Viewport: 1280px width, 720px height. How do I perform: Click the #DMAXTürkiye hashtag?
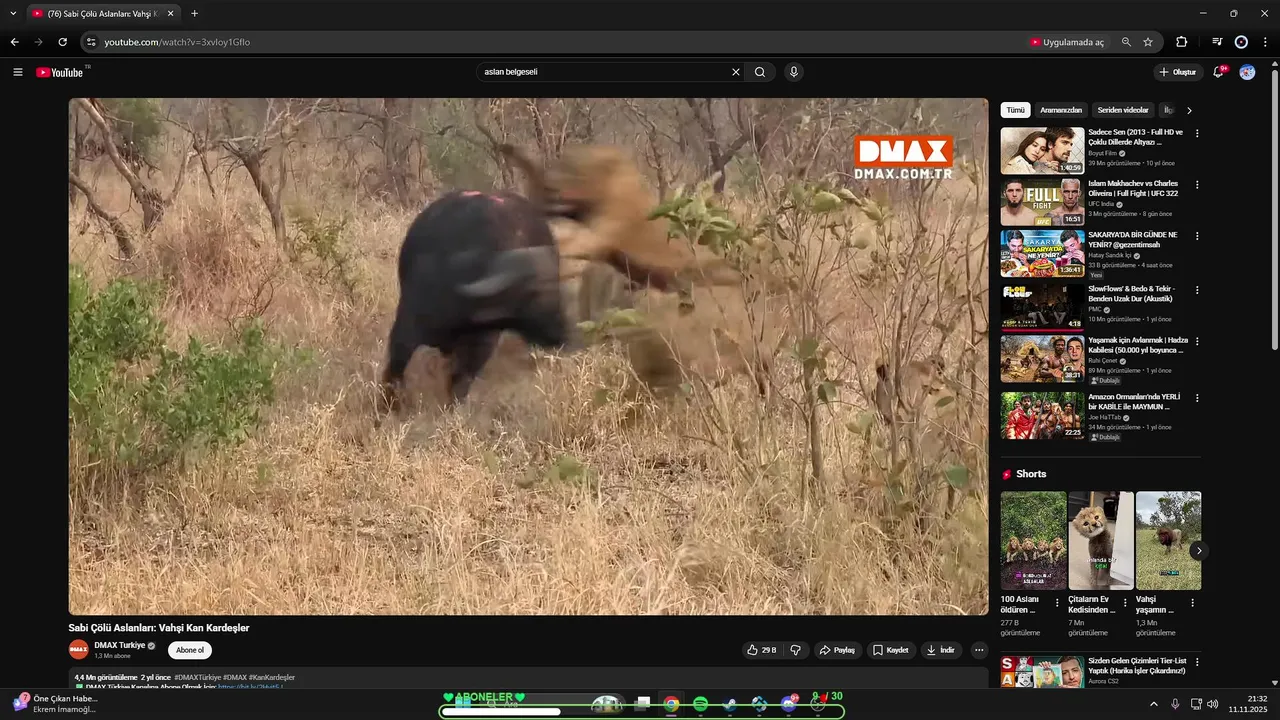[197, 678]
